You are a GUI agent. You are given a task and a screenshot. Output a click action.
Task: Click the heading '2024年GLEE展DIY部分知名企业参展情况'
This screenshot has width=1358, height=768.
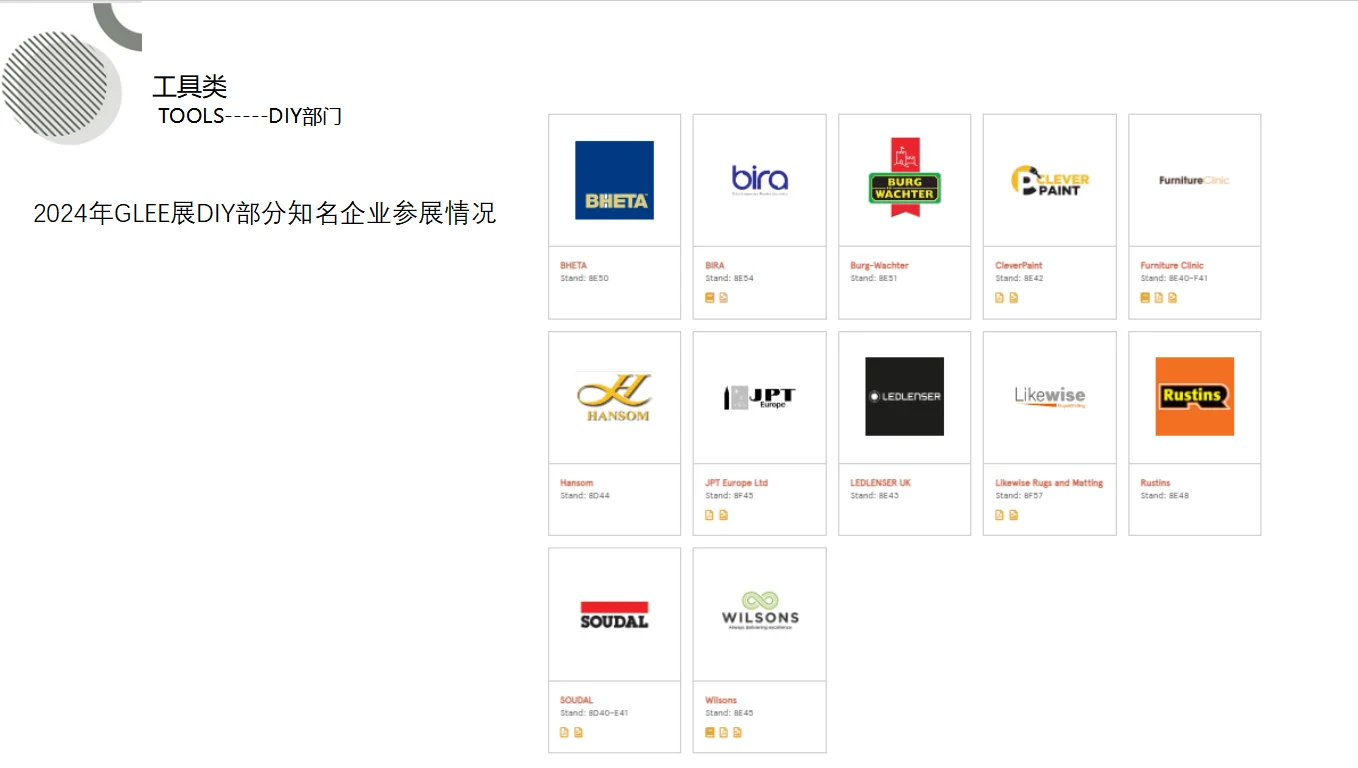pyautogui.click(x=265, y=213)
